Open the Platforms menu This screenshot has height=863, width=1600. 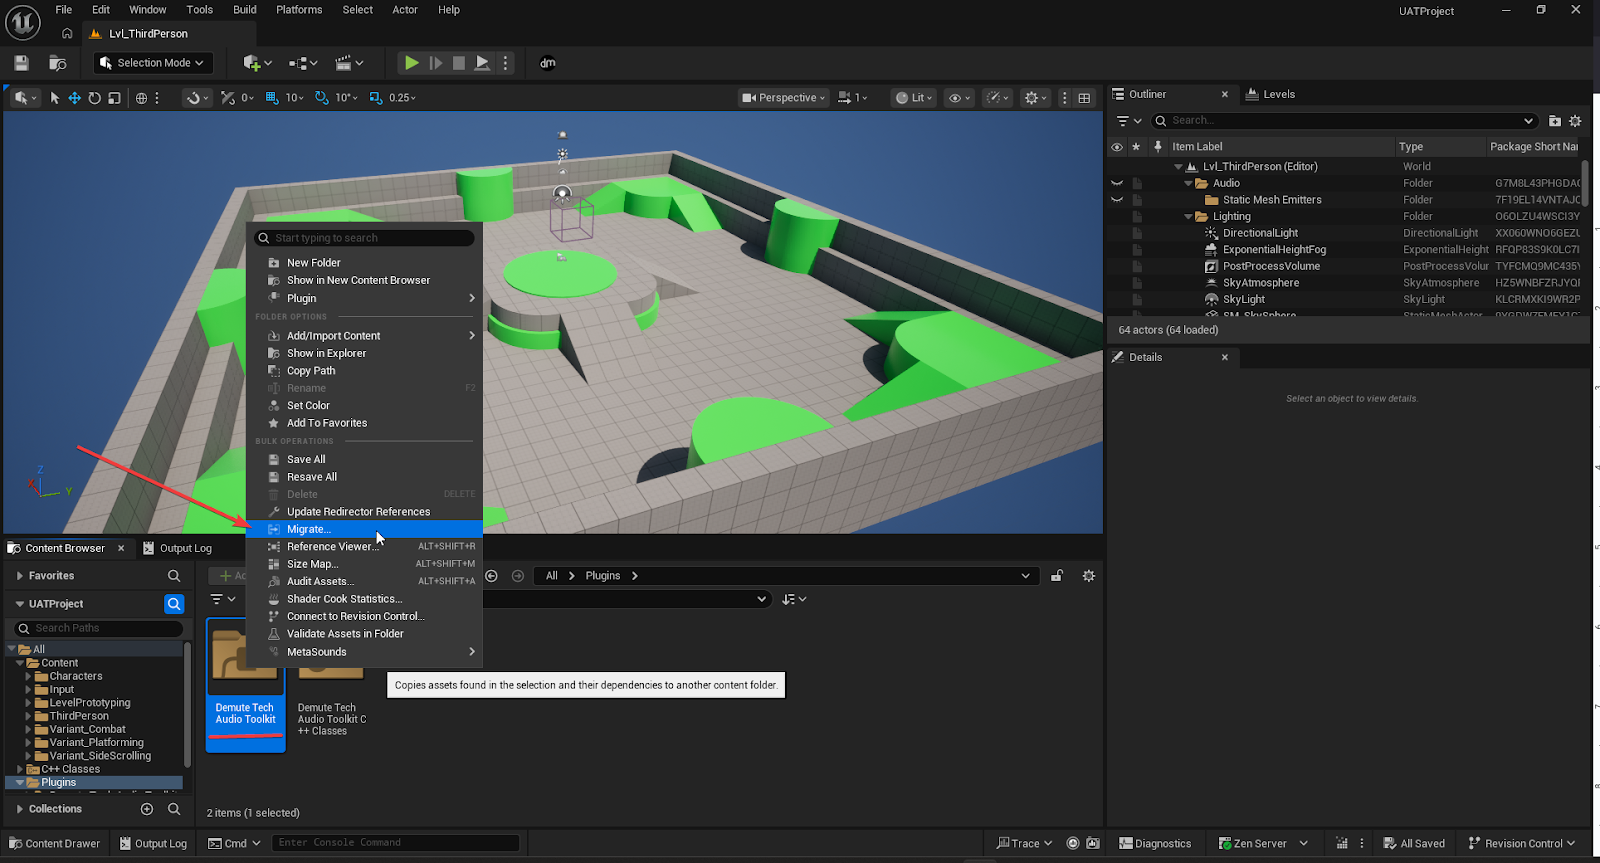coord(299,10)
